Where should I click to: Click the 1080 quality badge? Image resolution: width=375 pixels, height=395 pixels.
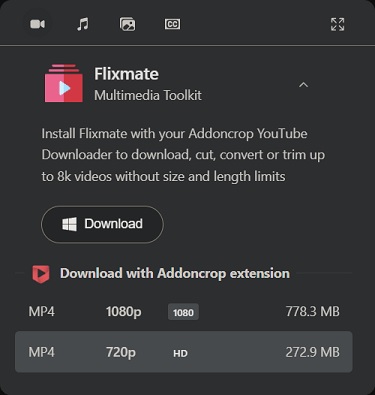point(183,312)
